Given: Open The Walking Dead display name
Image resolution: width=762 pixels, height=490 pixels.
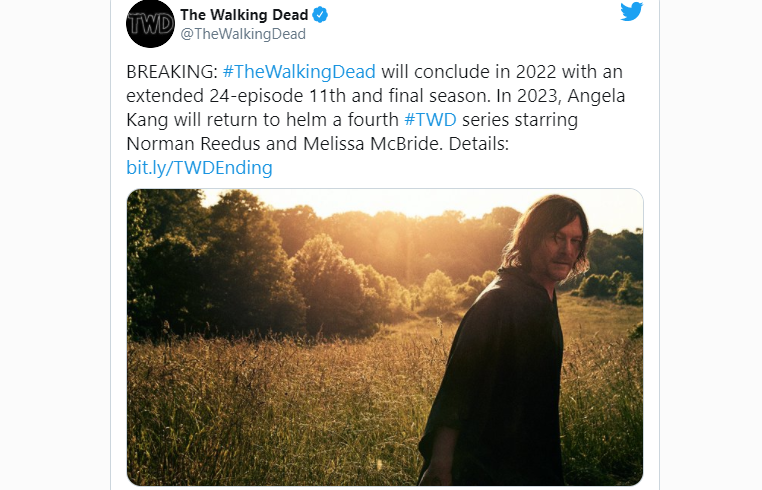Looking at the screenshot, I should point(244,15).
